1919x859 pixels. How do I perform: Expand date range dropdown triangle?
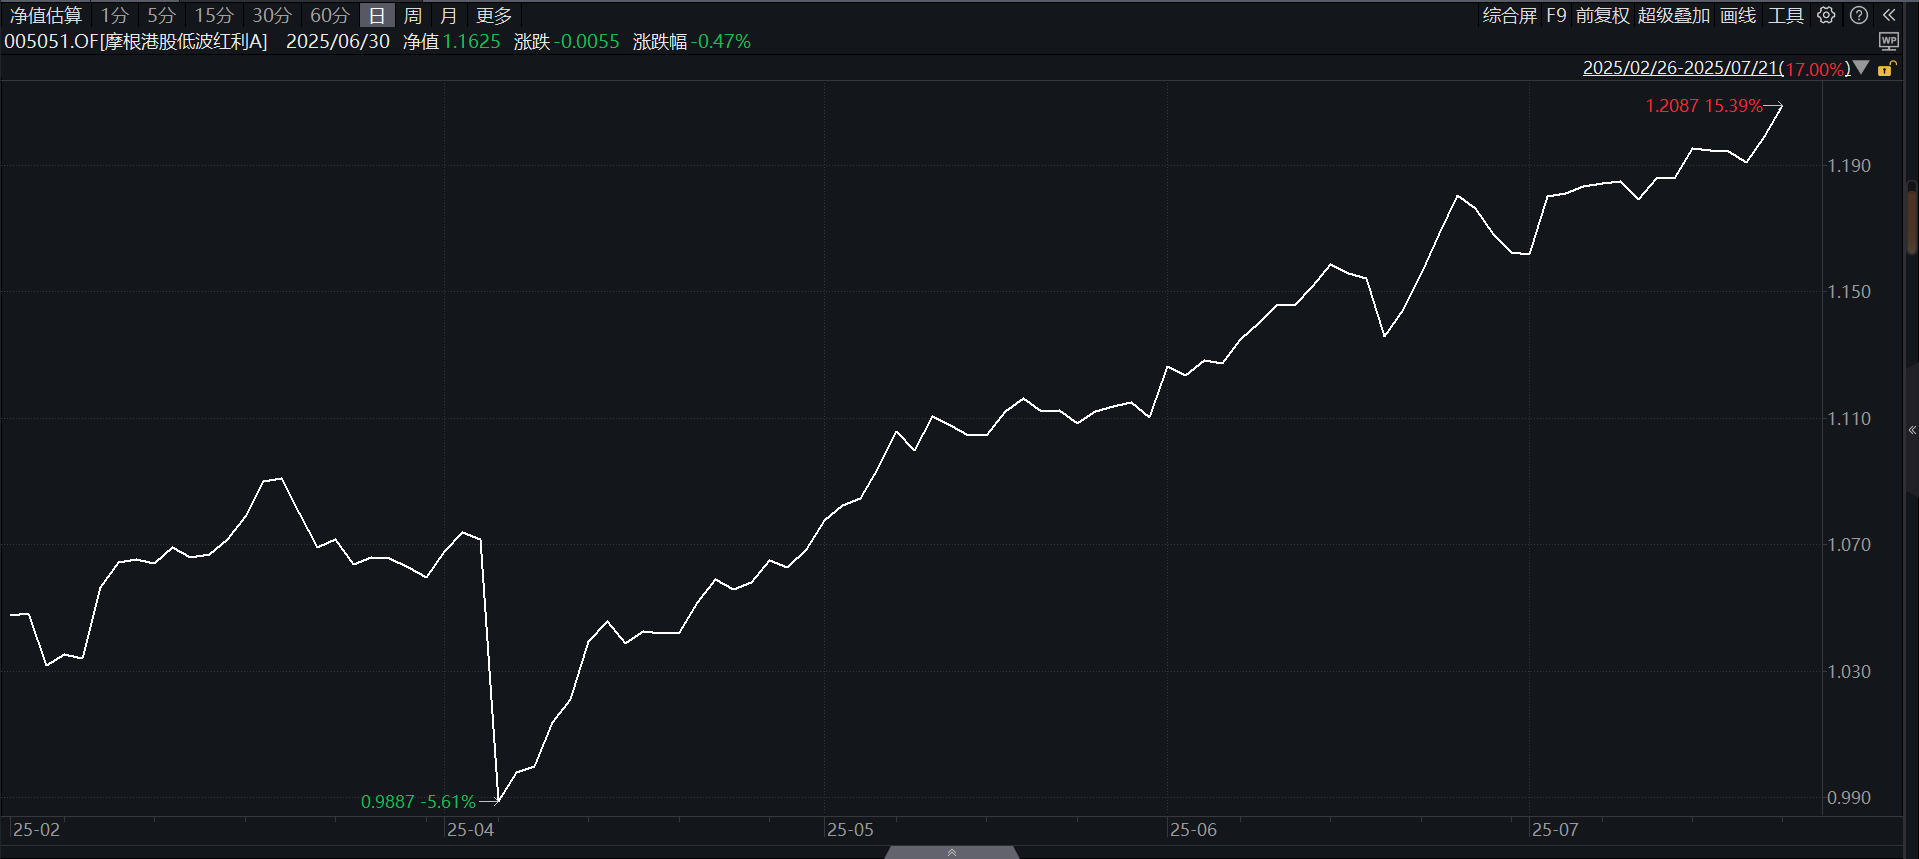[1861, 68]
